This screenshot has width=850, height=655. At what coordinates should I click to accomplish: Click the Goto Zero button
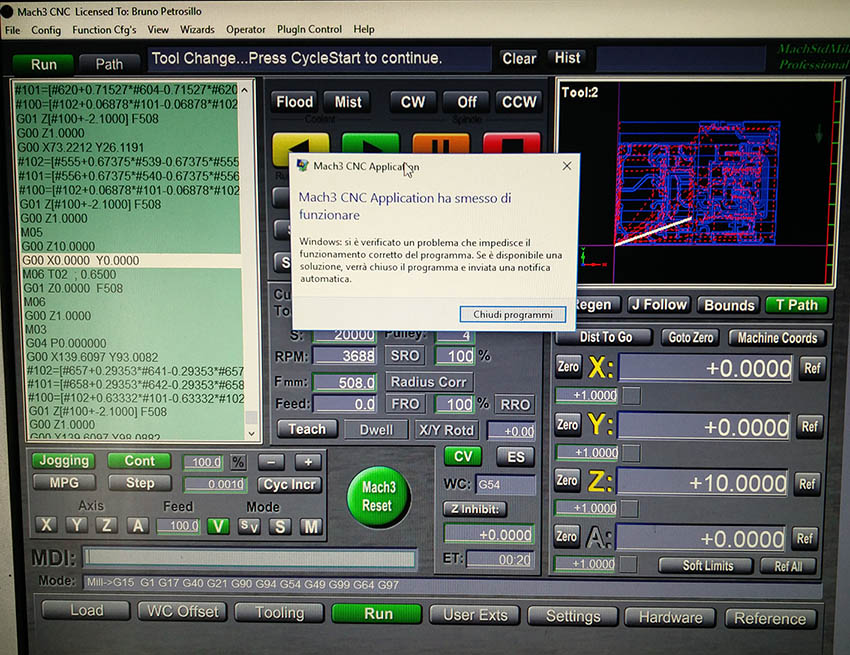coord(690,338)
